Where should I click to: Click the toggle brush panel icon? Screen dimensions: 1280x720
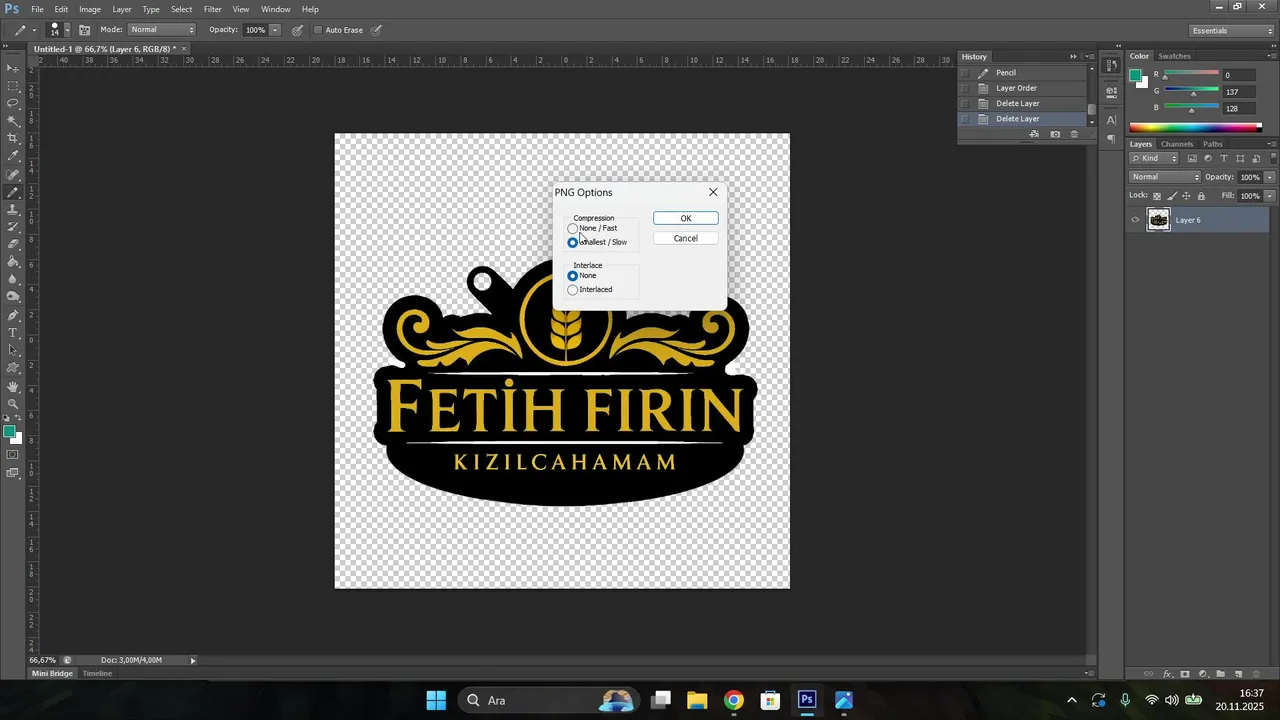click(85, 30)
